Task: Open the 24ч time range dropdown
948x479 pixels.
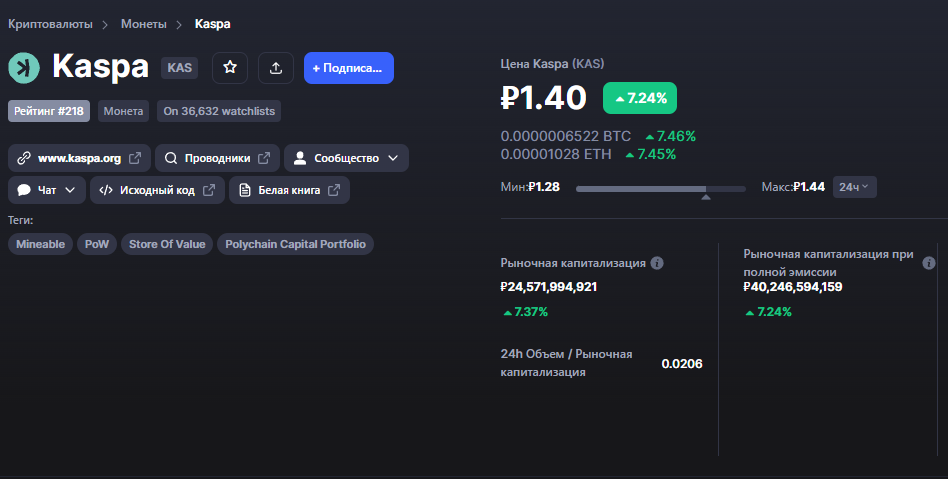Action: pyautogui.click(x=854, y=187)
